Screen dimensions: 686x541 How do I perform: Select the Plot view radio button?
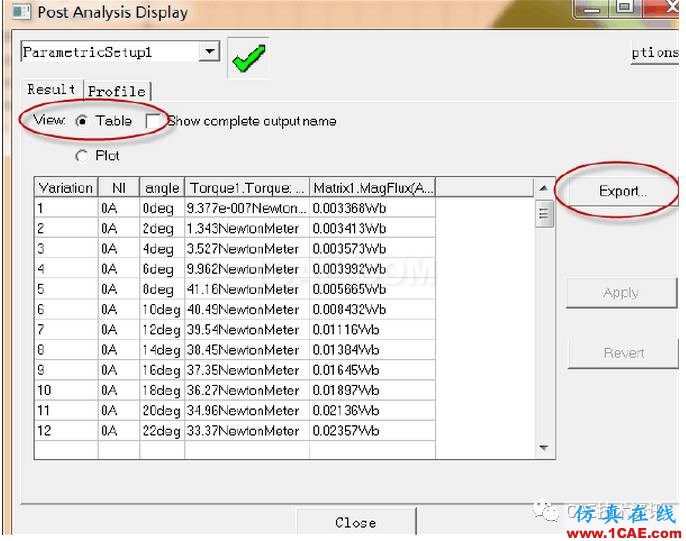(x=81, y=156)
